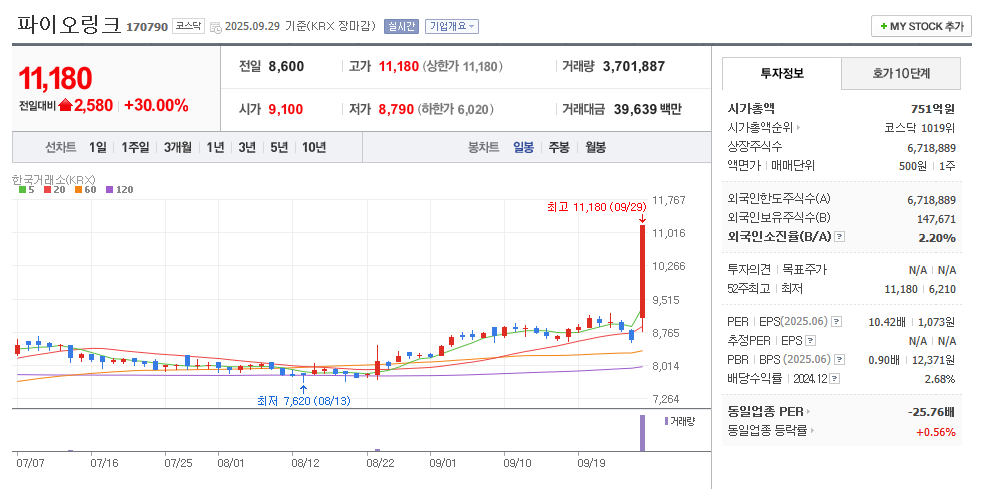Click help icon next to 외국인소진율(B/A)
The height and width of the screenshot is (489, 991).
coord(839,237)
